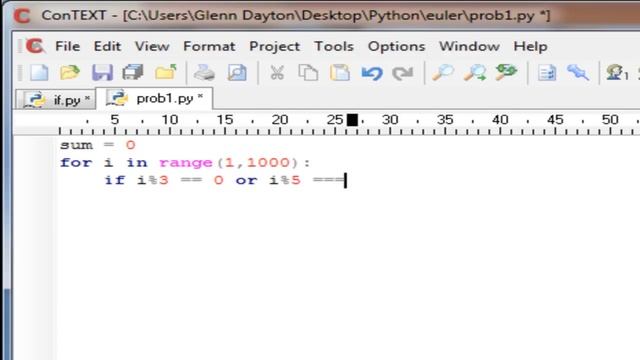This screenshot has height=360, width=640.
Task: Open Find with the magnifier icon
Action: 443,73
